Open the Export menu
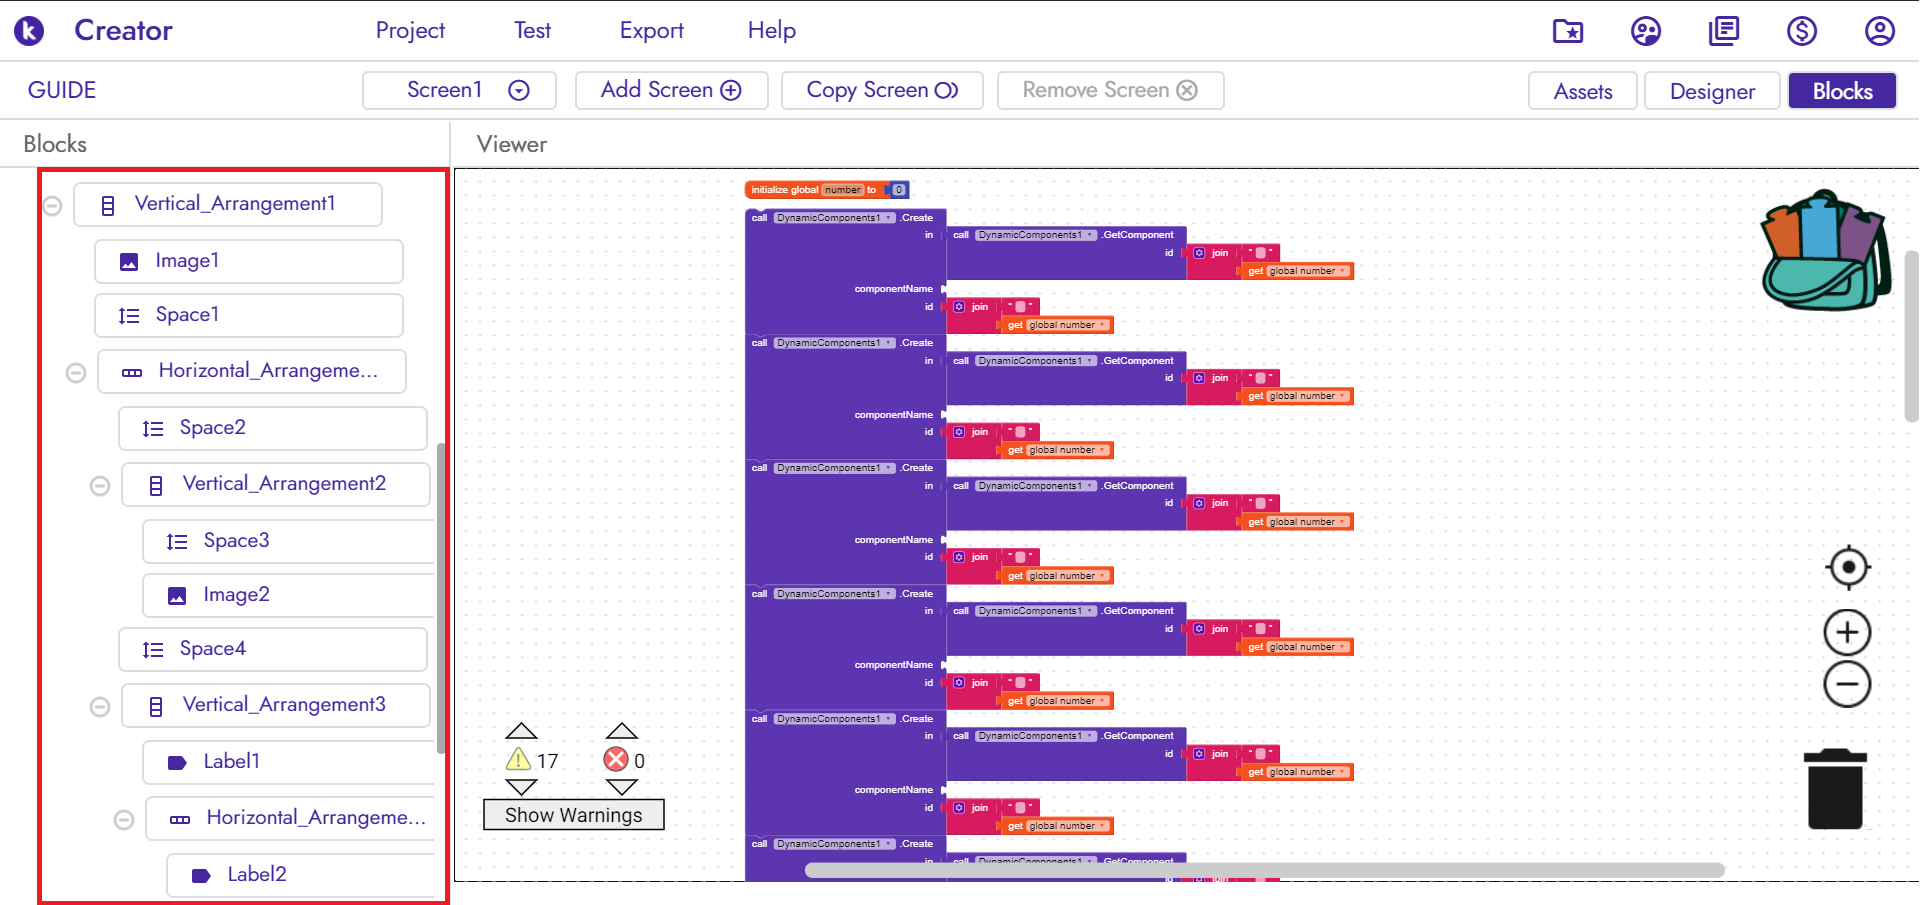 pyautogui.click(x=651, y=31)
